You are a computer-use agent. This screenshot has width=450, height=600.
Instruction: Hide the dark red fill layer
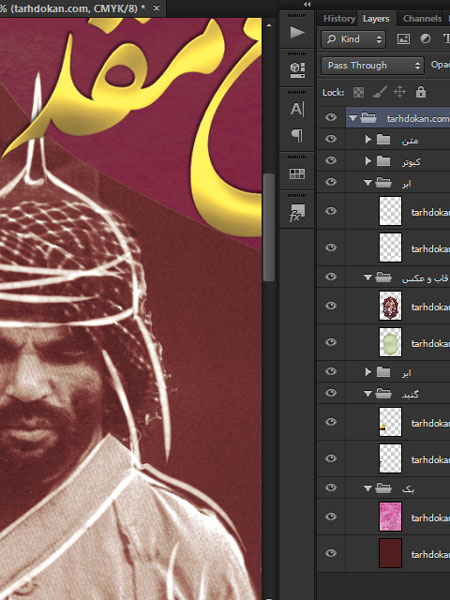click(331, 553)
